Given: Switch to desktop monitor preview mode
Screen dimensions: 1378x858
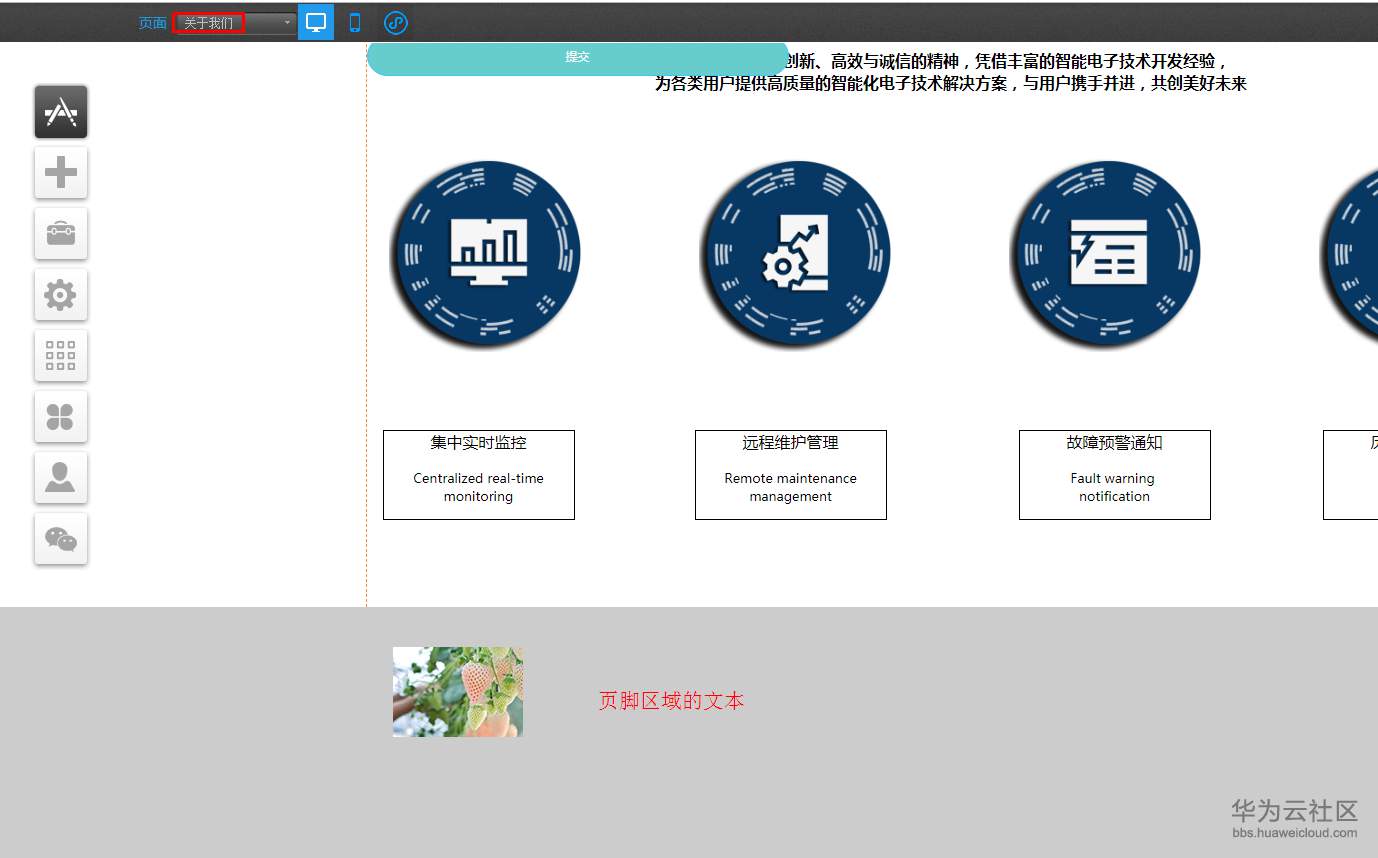Looking at the screenshot, I should coord(316,22).
